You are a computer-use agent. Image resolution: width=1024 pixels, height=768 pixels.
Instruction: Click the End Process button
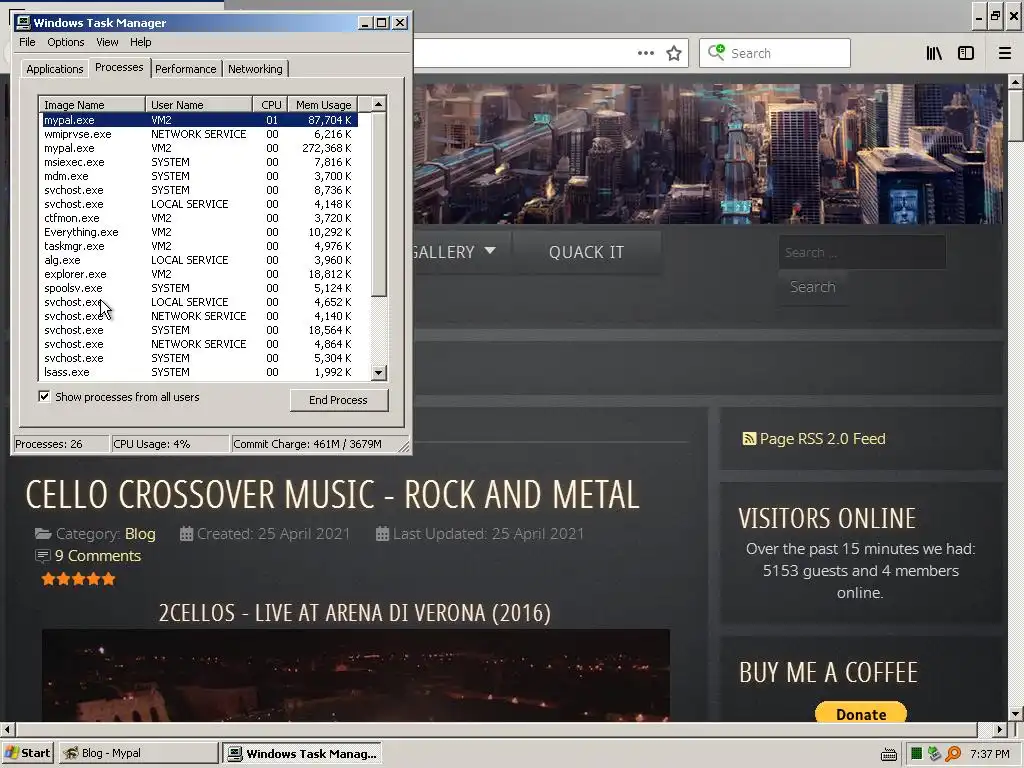338,400
